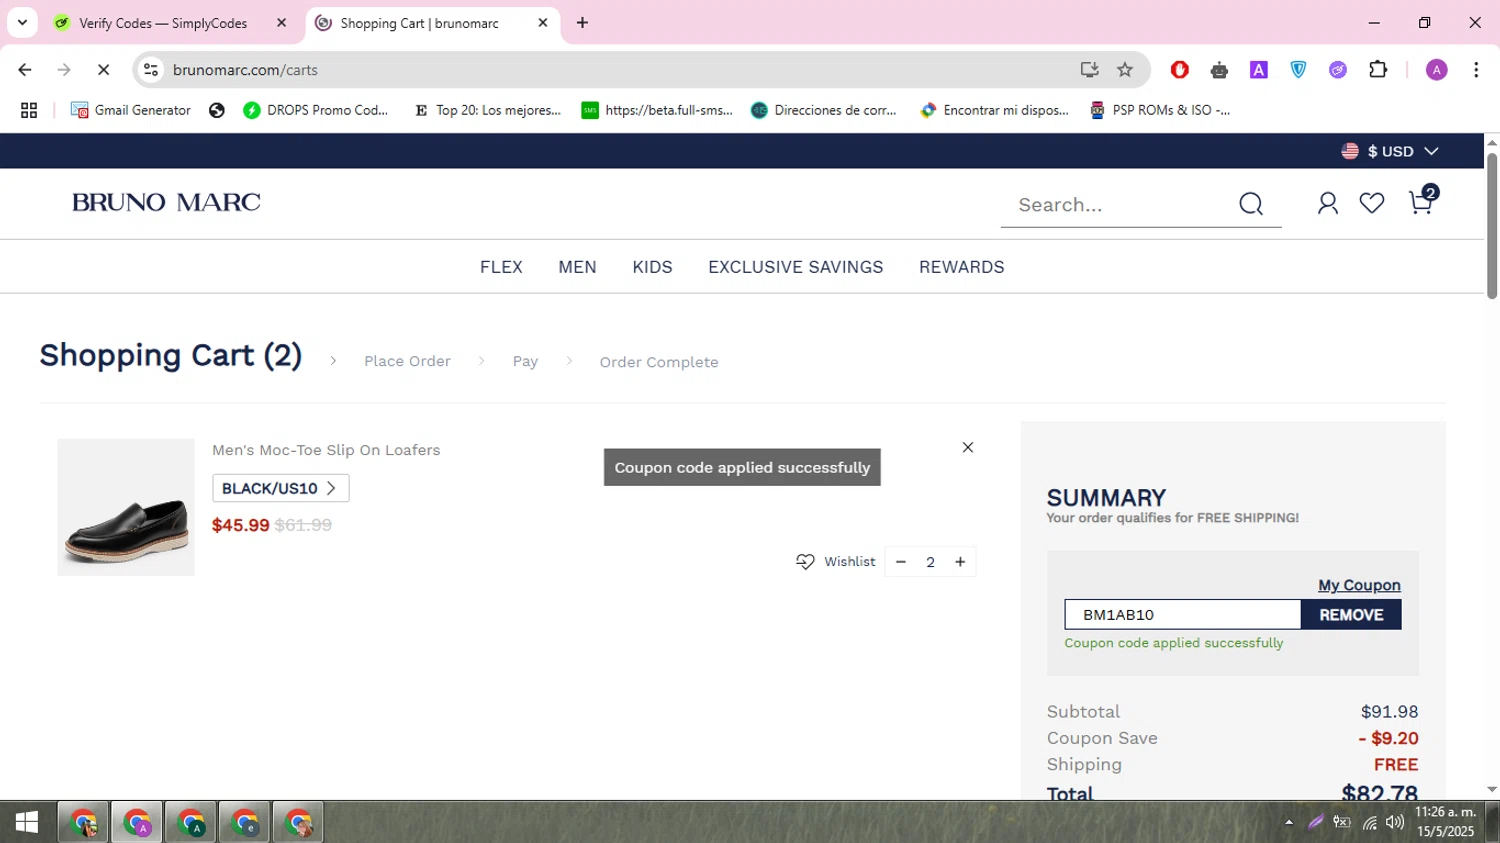The image size is (1500, 843).
Task: Open DROPS Promo Cod... bookmark
Action: tap(316, 110)
